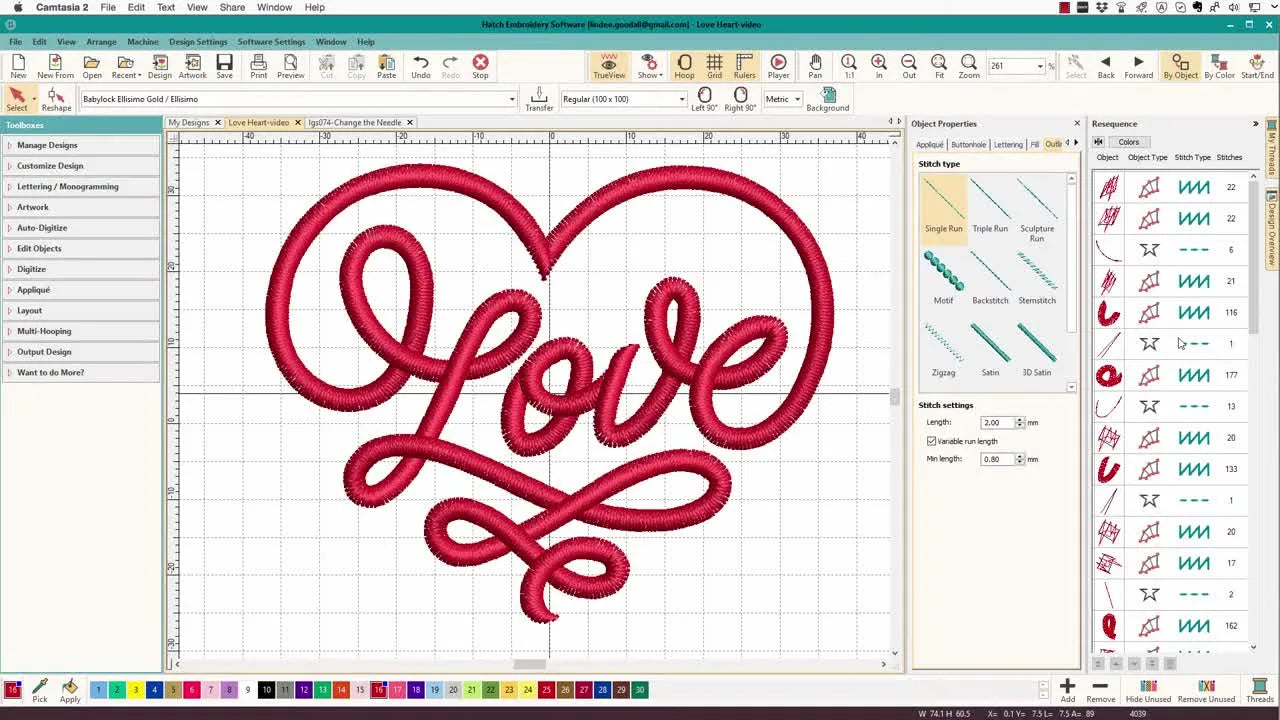This screenshot has width=1280, height=720.
Task: Rotate design Left 90°
Action: [704, 99]
